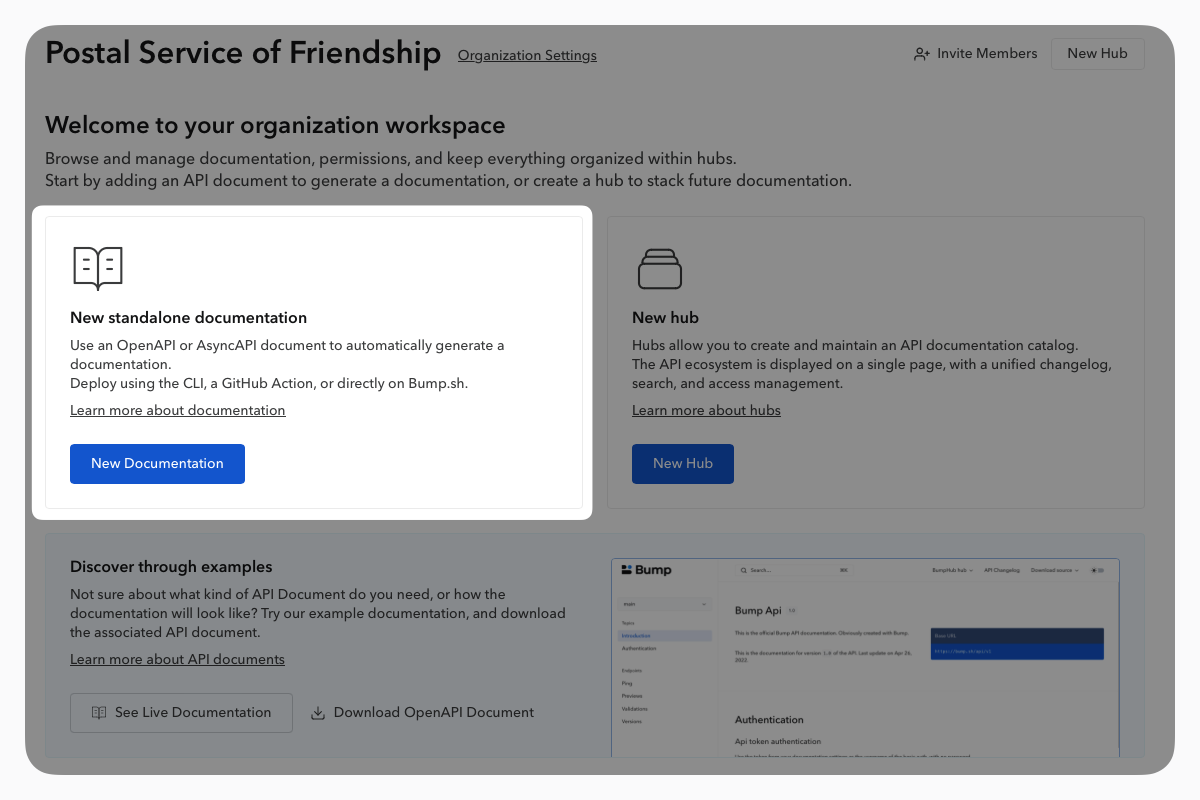Follow the Learn more about hubs link
Image resolution: width=1200 pixels, height=800 pixels.
pos(706,411)
